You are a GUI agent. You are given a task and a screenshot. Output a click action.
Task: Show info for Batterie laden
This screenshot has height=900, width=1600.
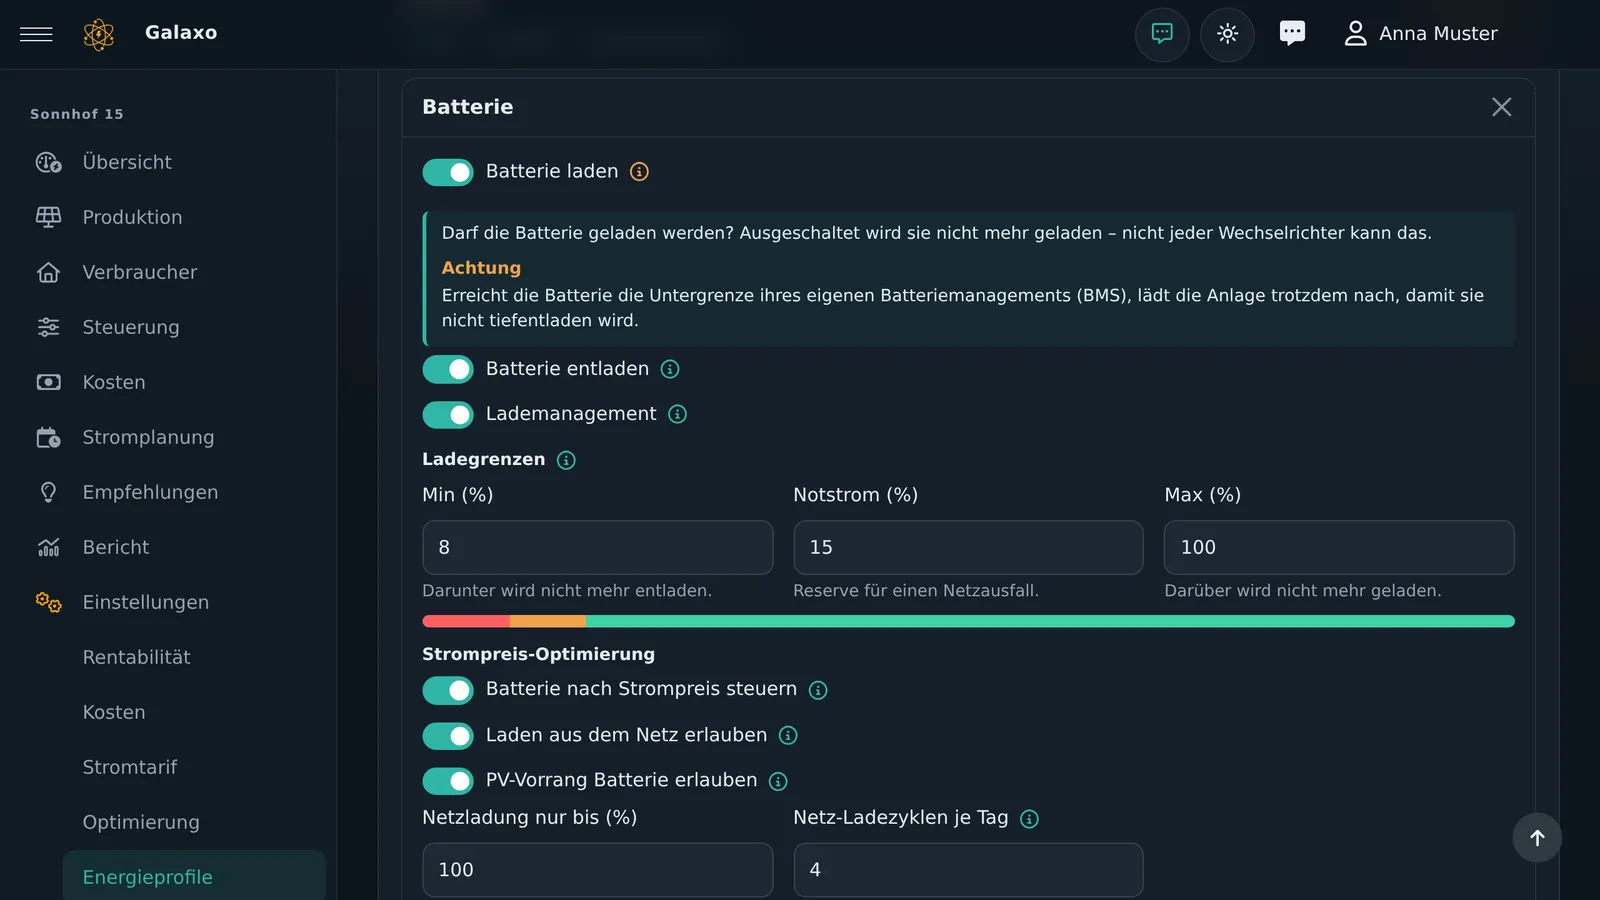(x=639, y=172)
